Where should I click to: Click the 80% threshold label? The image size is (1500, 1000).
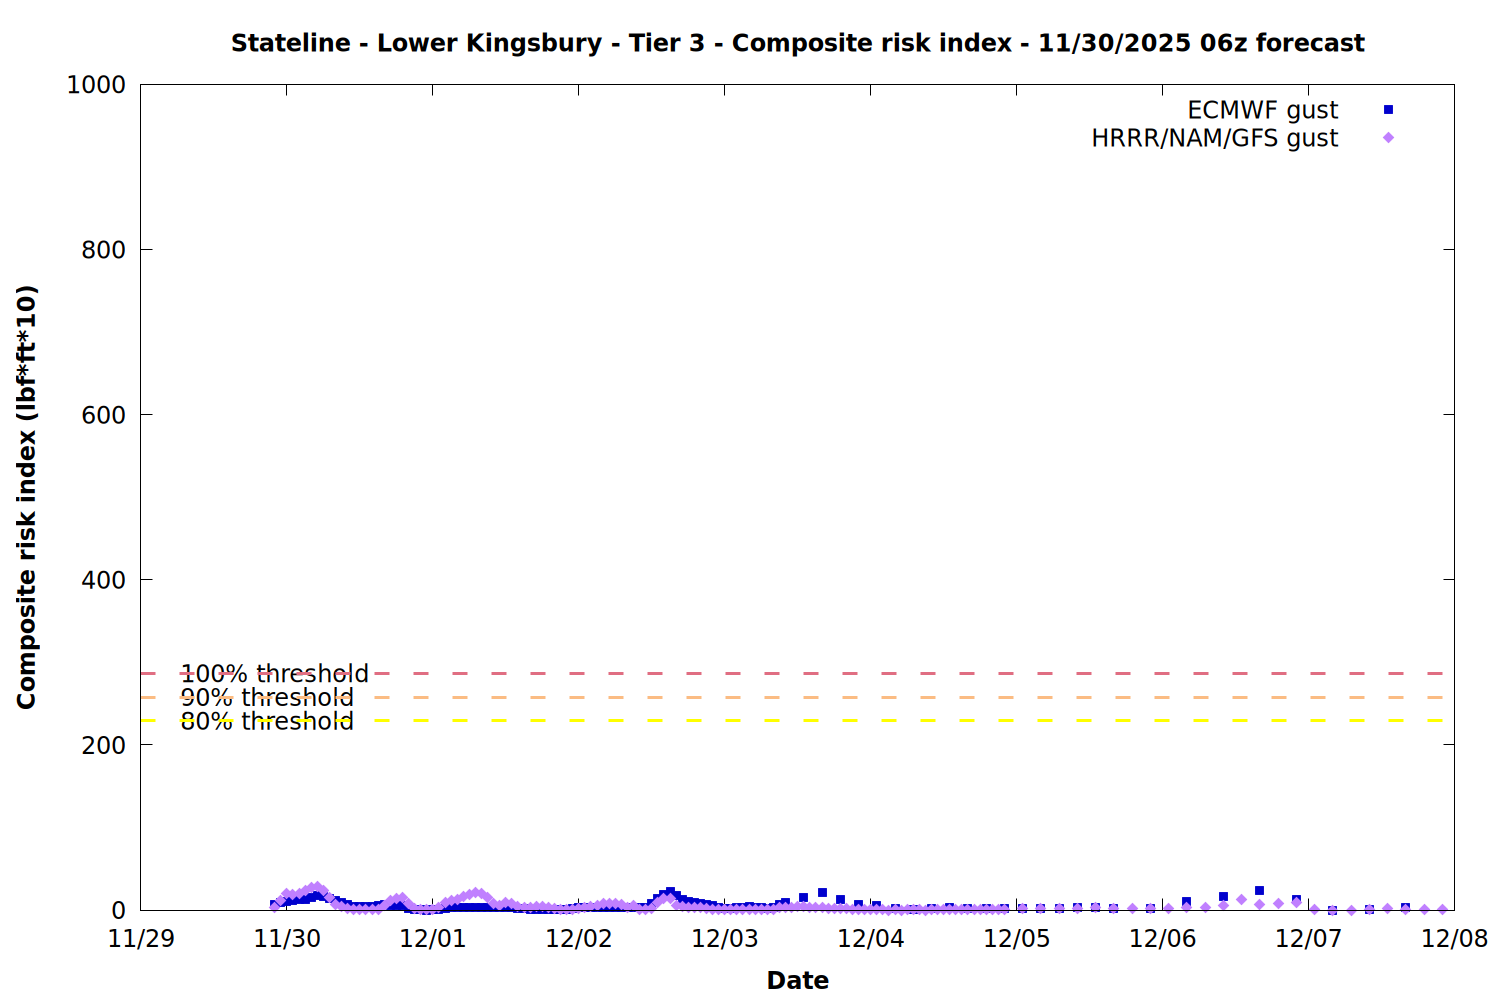(x=266, y=721)
